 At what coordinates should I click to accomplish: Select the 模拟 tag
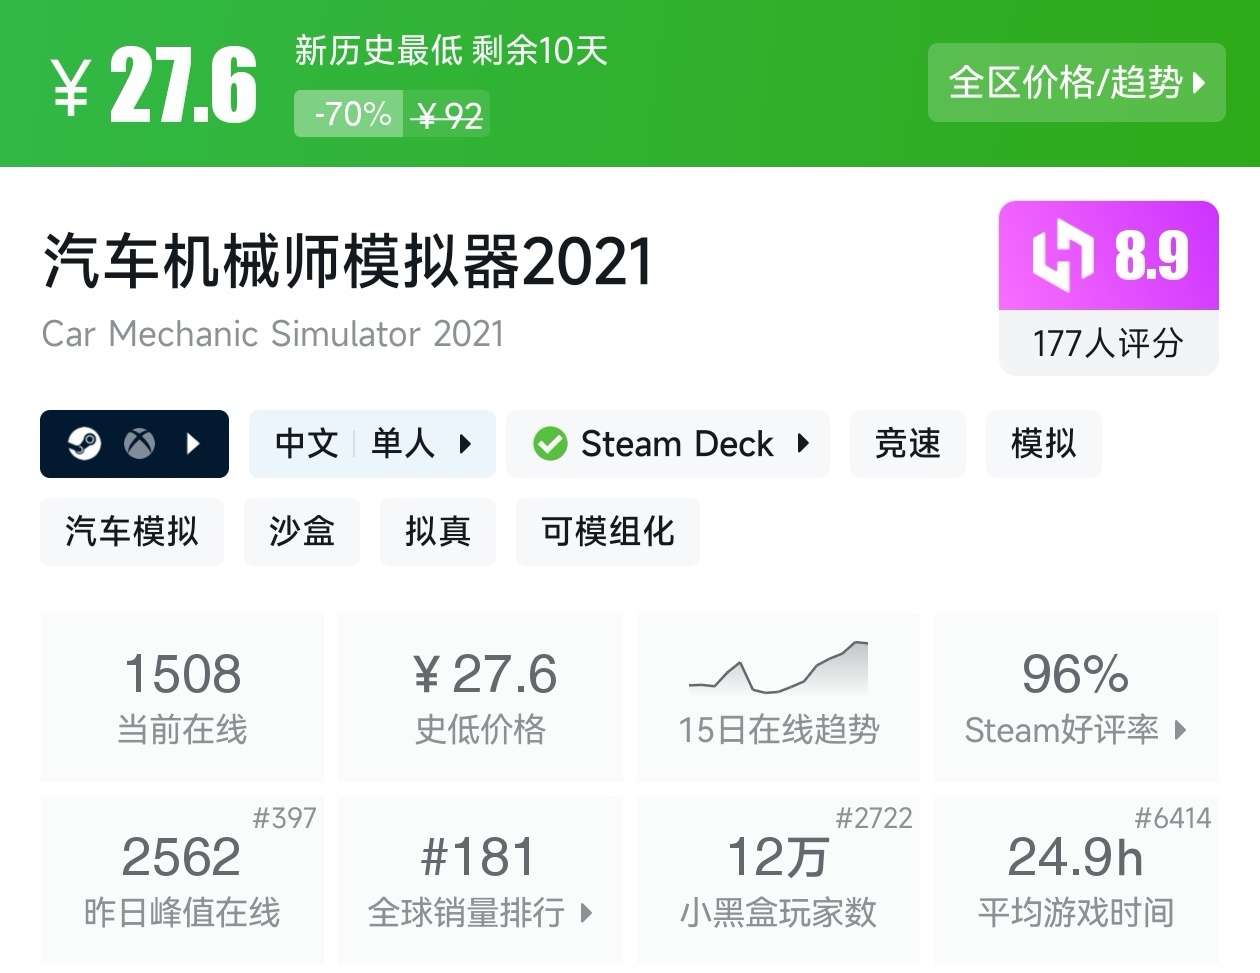click(1042, 443)
